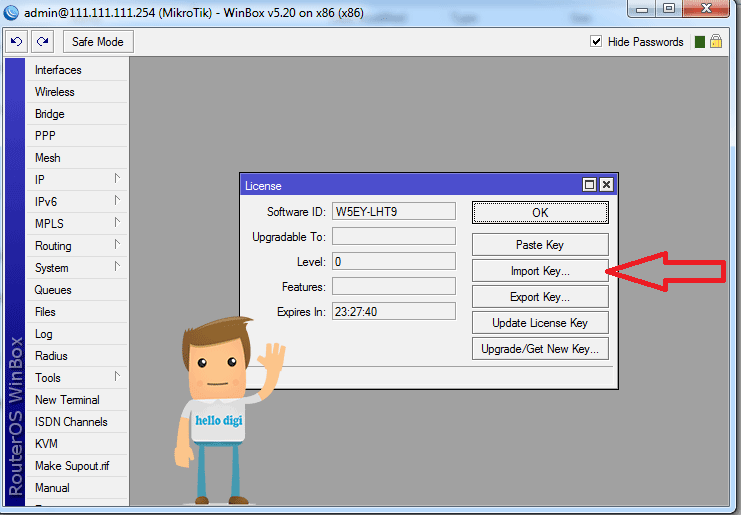Open the Manual entry
The height and width of the screenshot is (515, 741).
click(x=77, y=488)
